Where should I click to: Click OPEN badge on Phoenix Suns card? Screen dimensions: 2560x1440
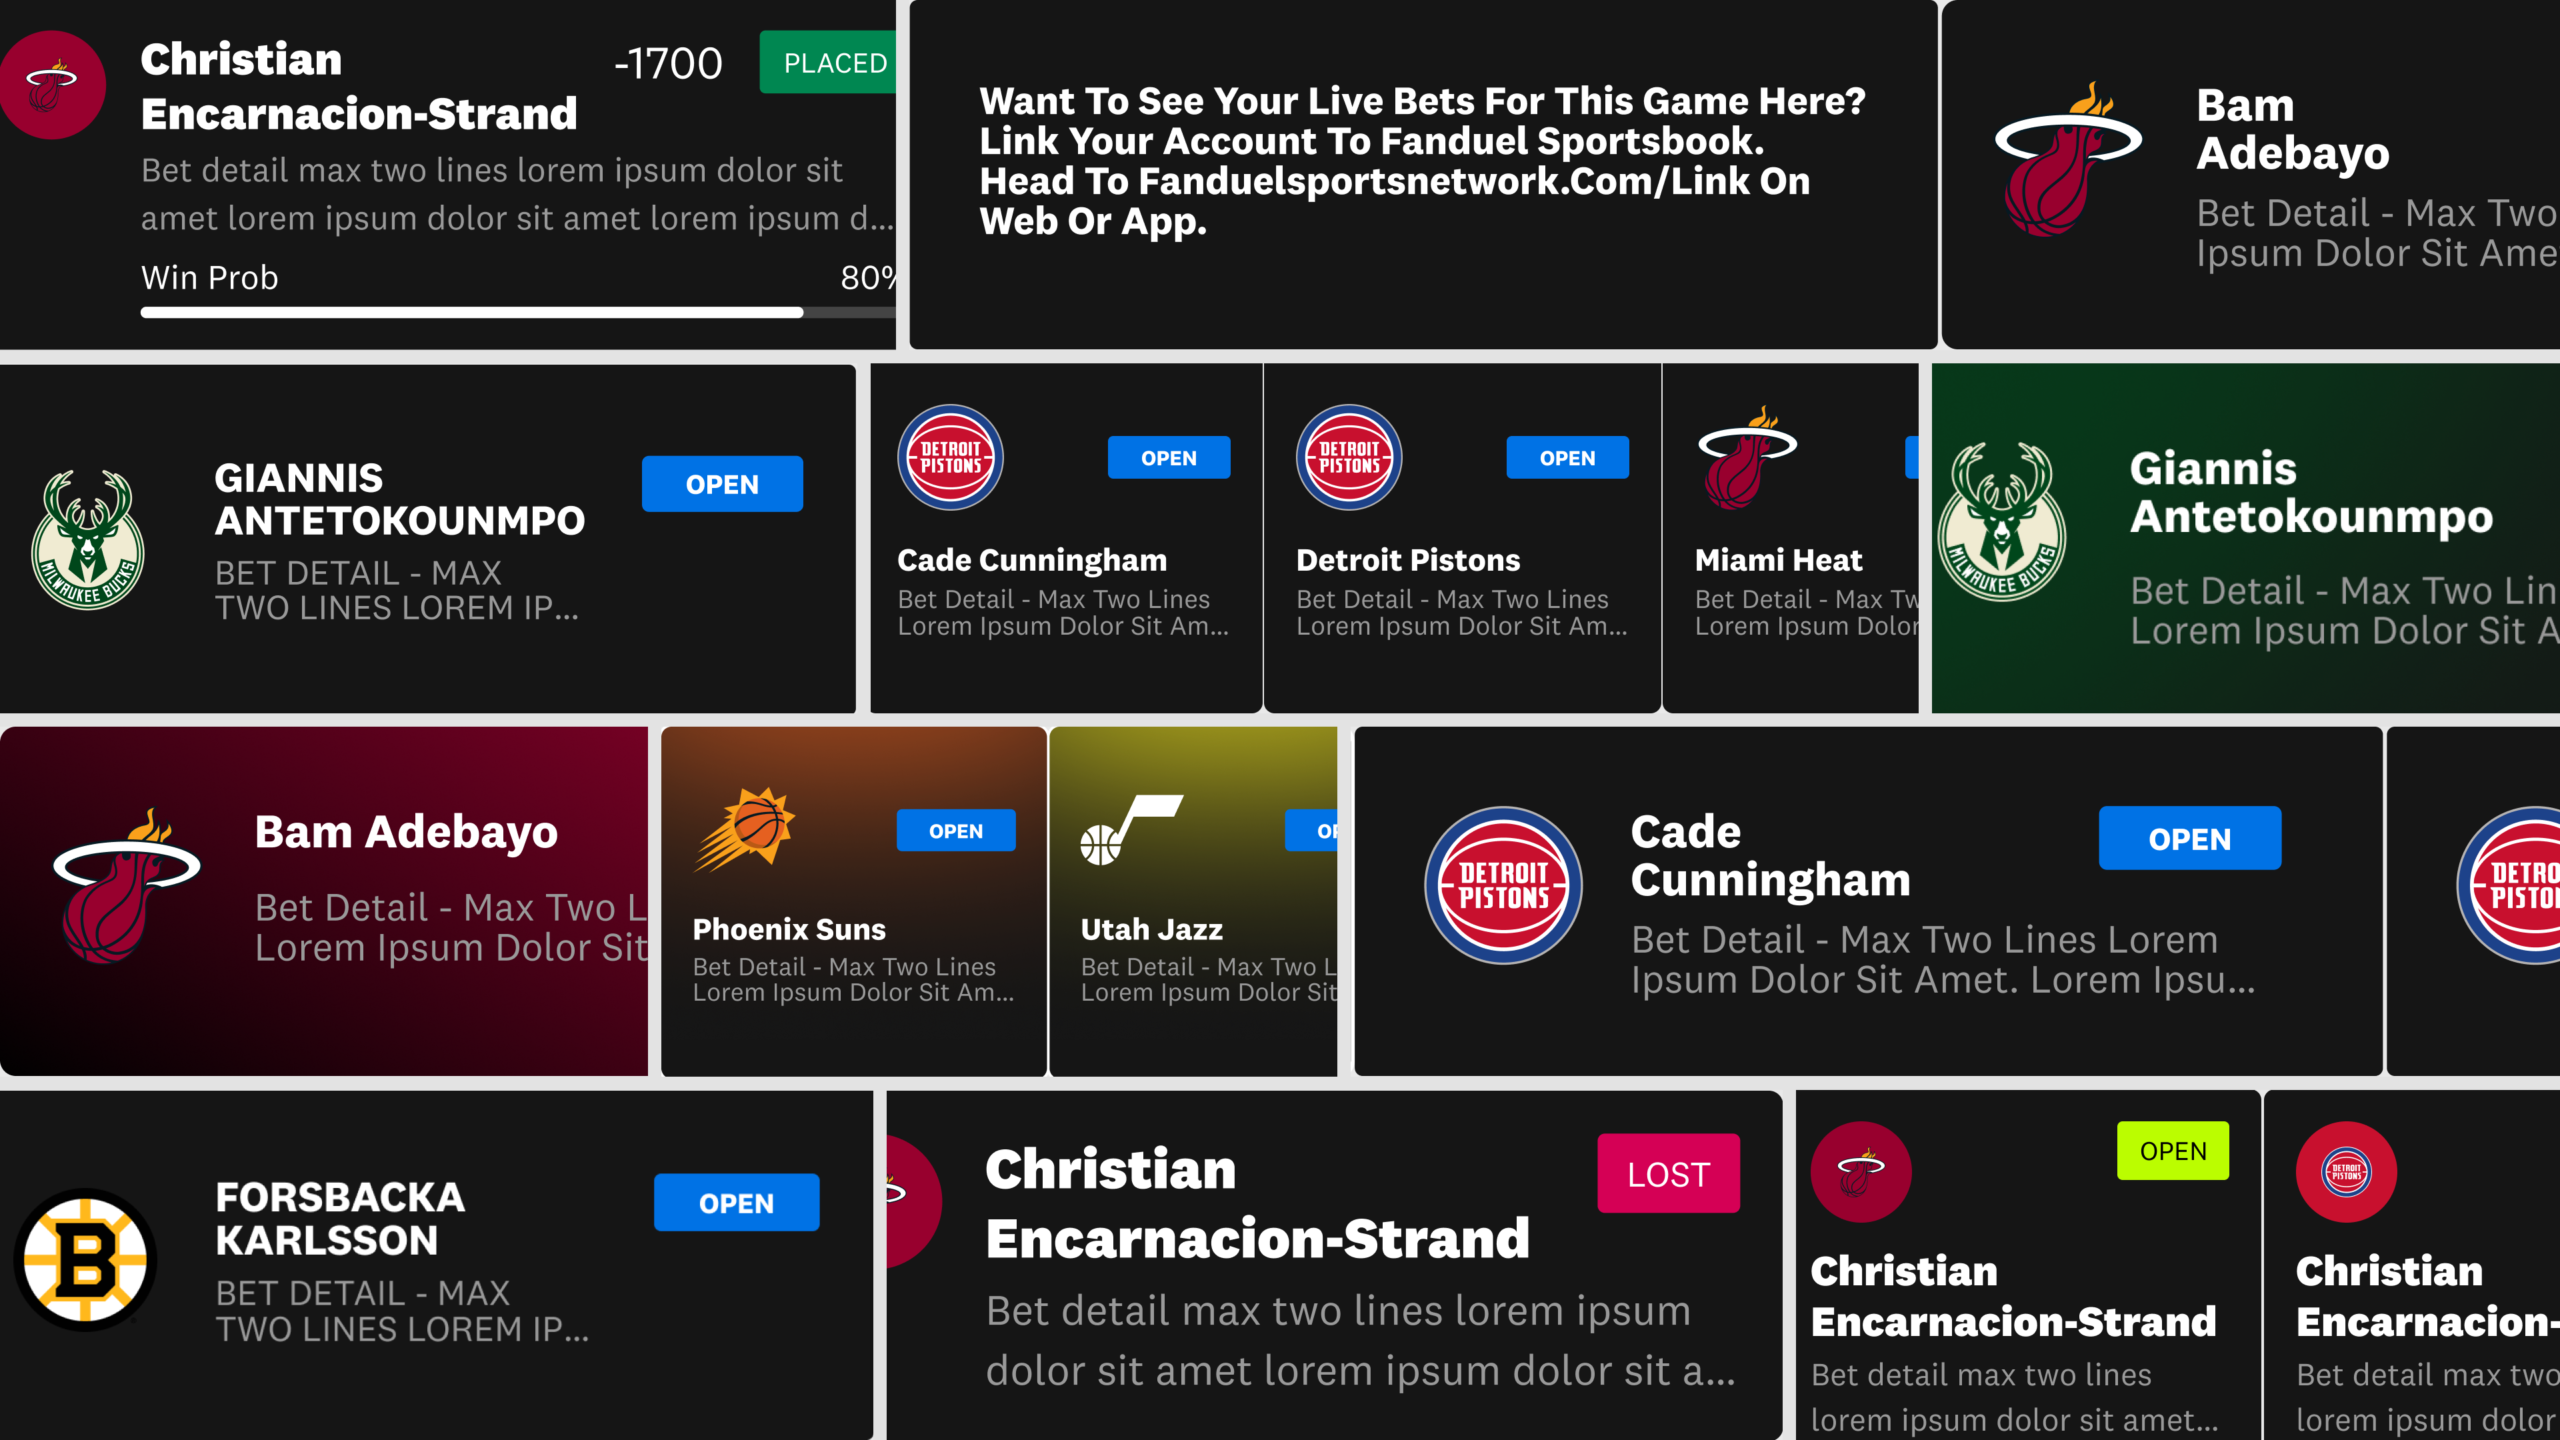[955, 831]
